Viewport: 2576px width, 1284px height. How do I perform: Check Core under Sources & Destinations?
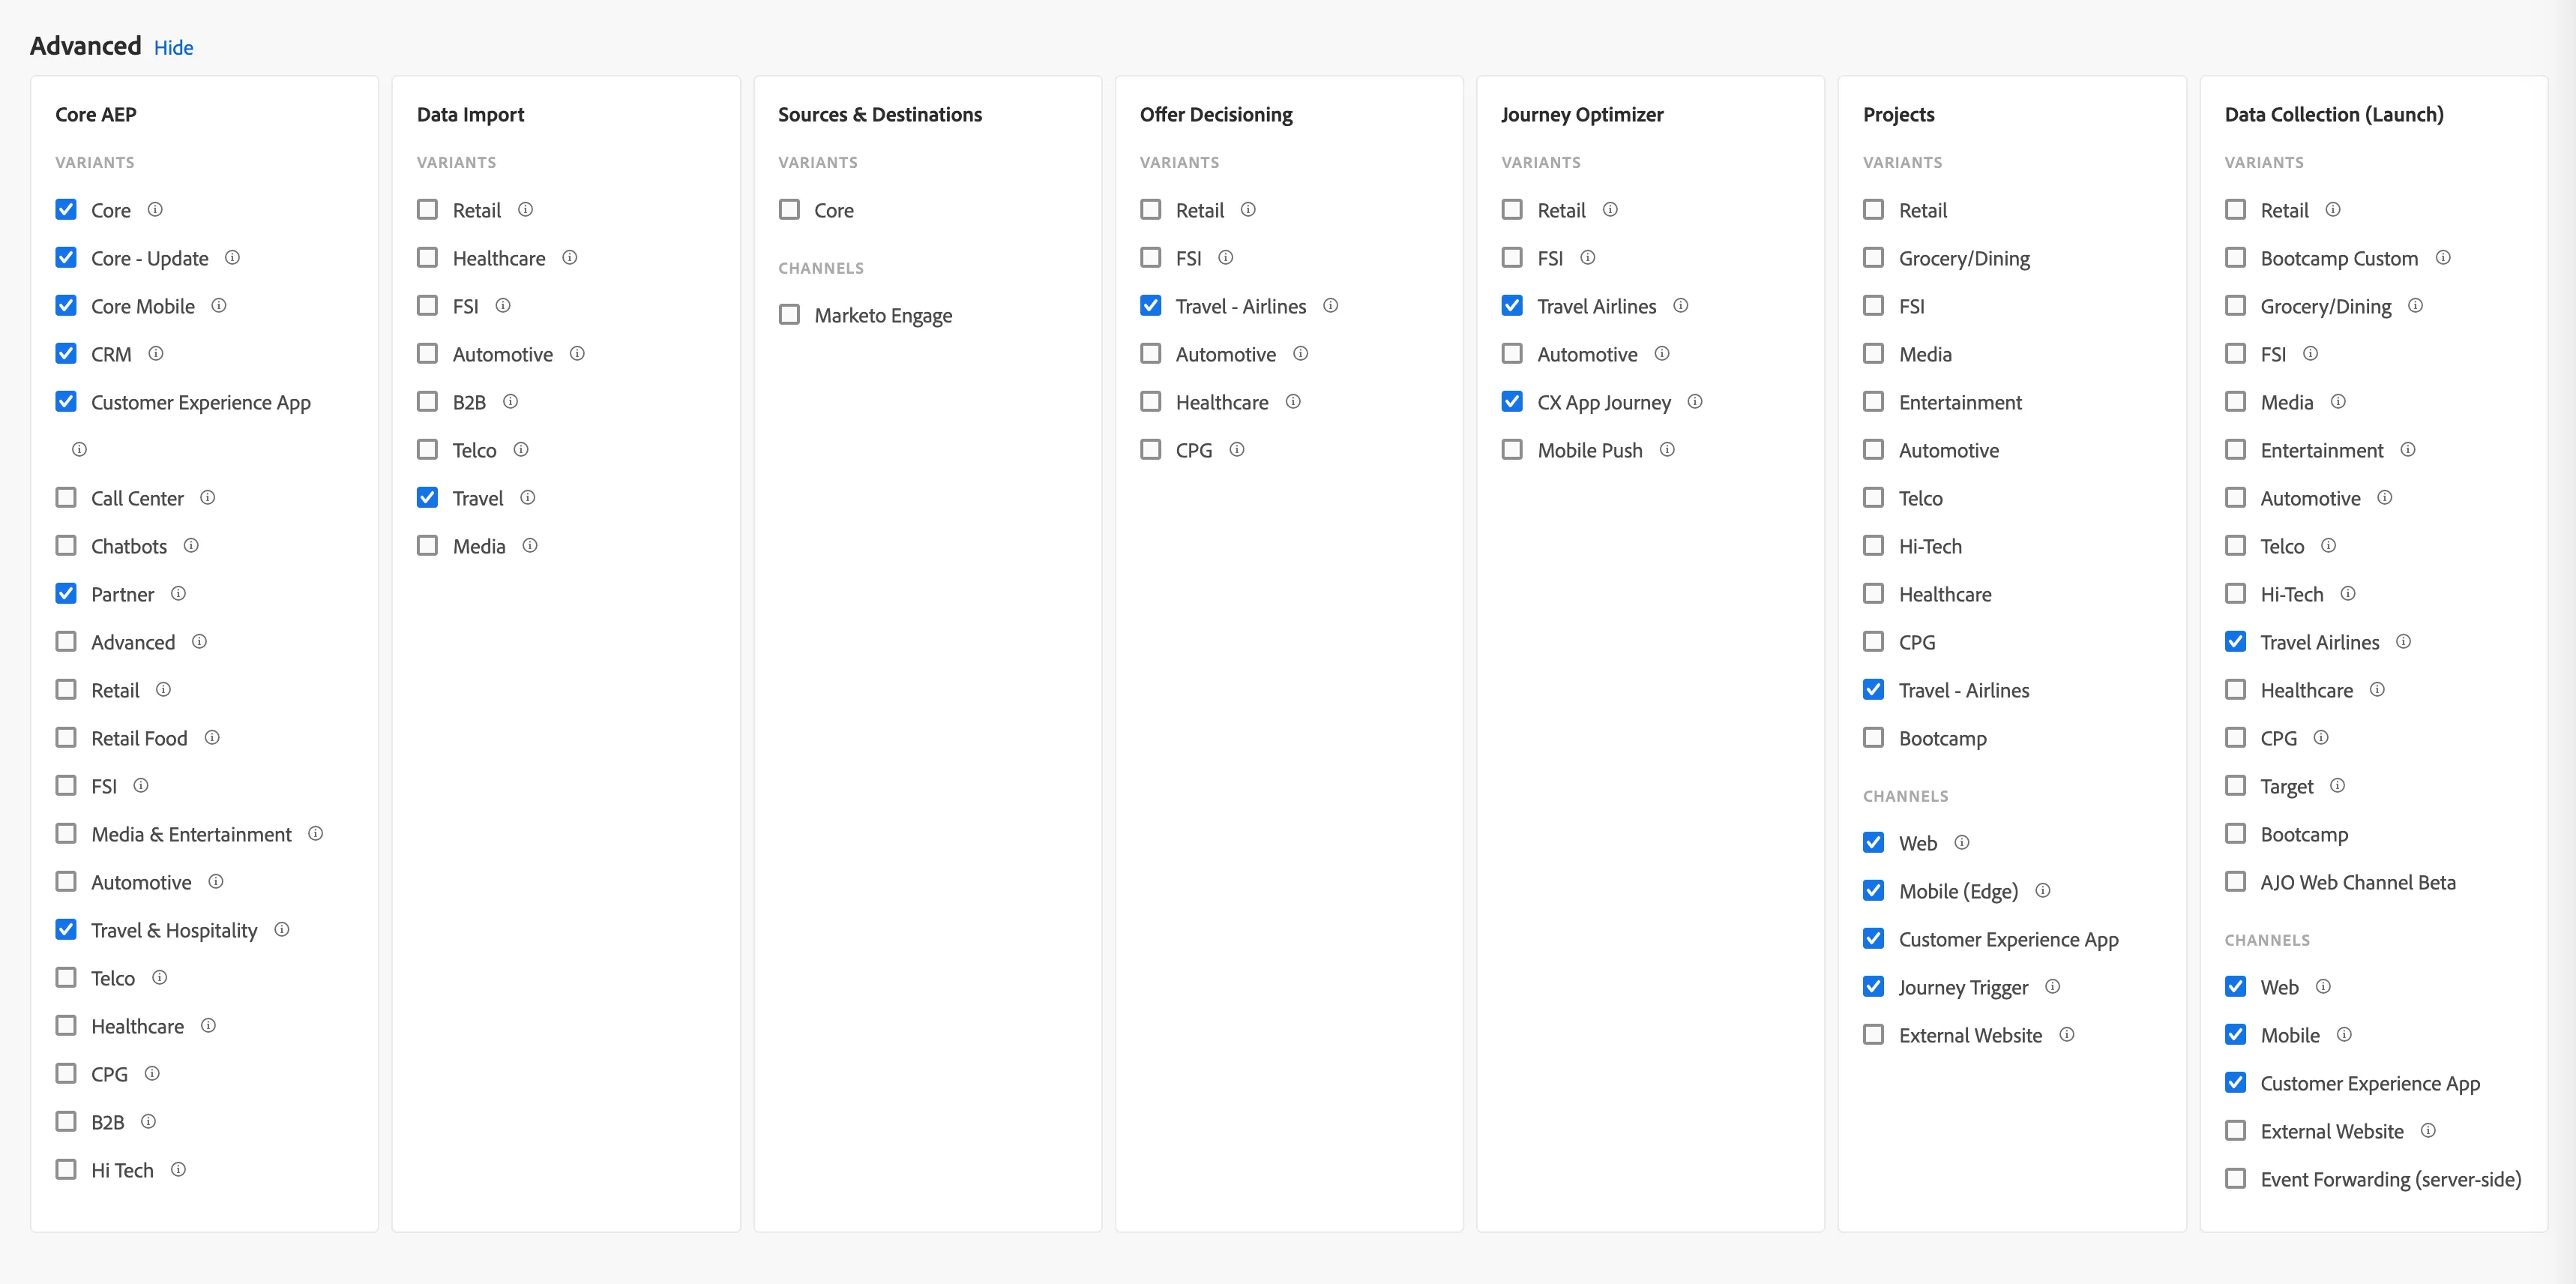click(x=789, y=209)
